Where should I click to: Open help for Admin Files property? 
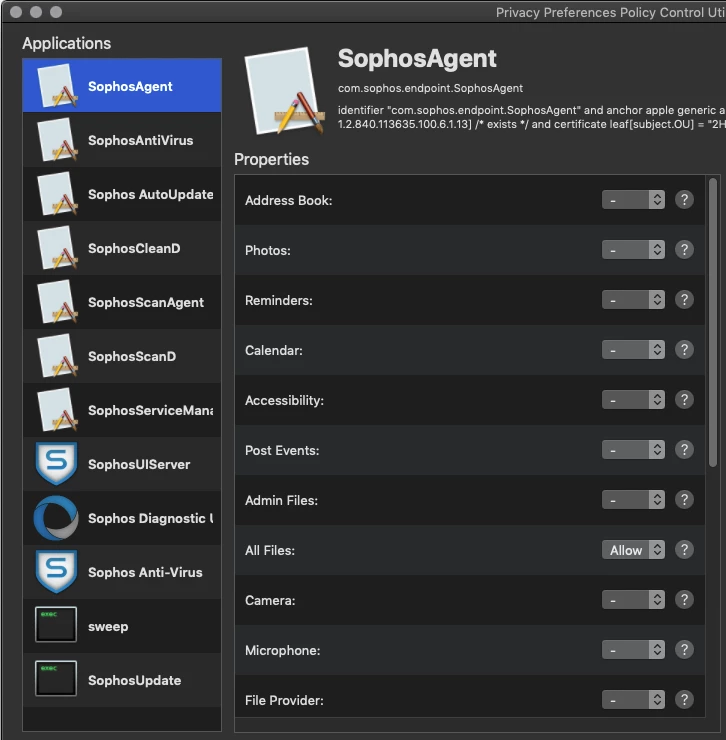pos(684,500)
